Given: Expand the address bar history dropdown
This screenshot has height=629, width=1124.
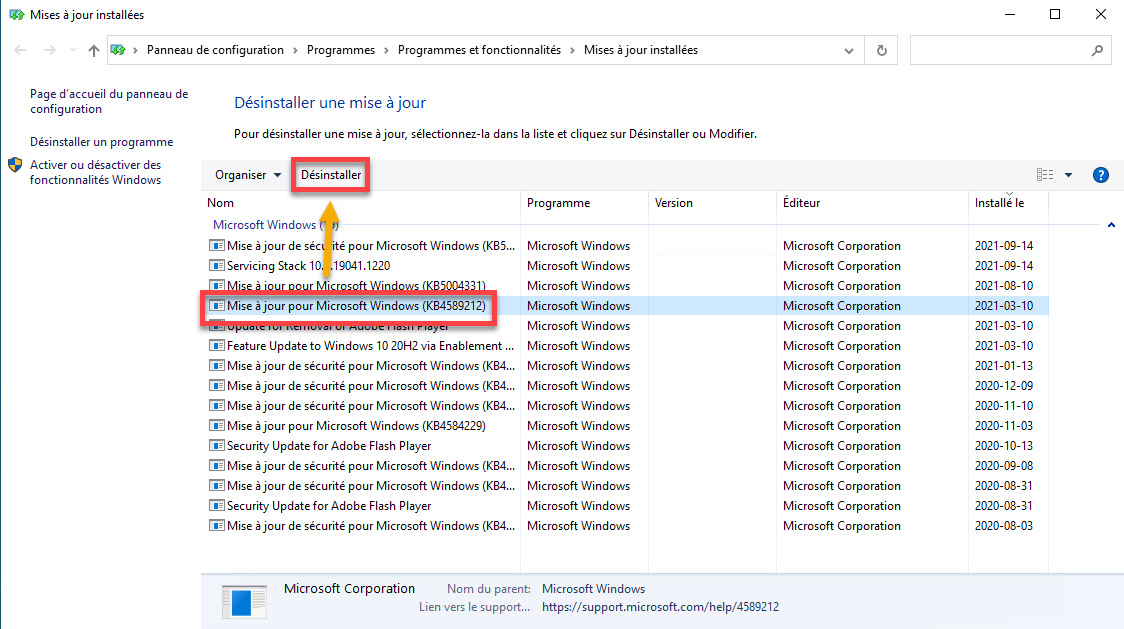Looking at the screenshot, I should [x=849, y=51].
